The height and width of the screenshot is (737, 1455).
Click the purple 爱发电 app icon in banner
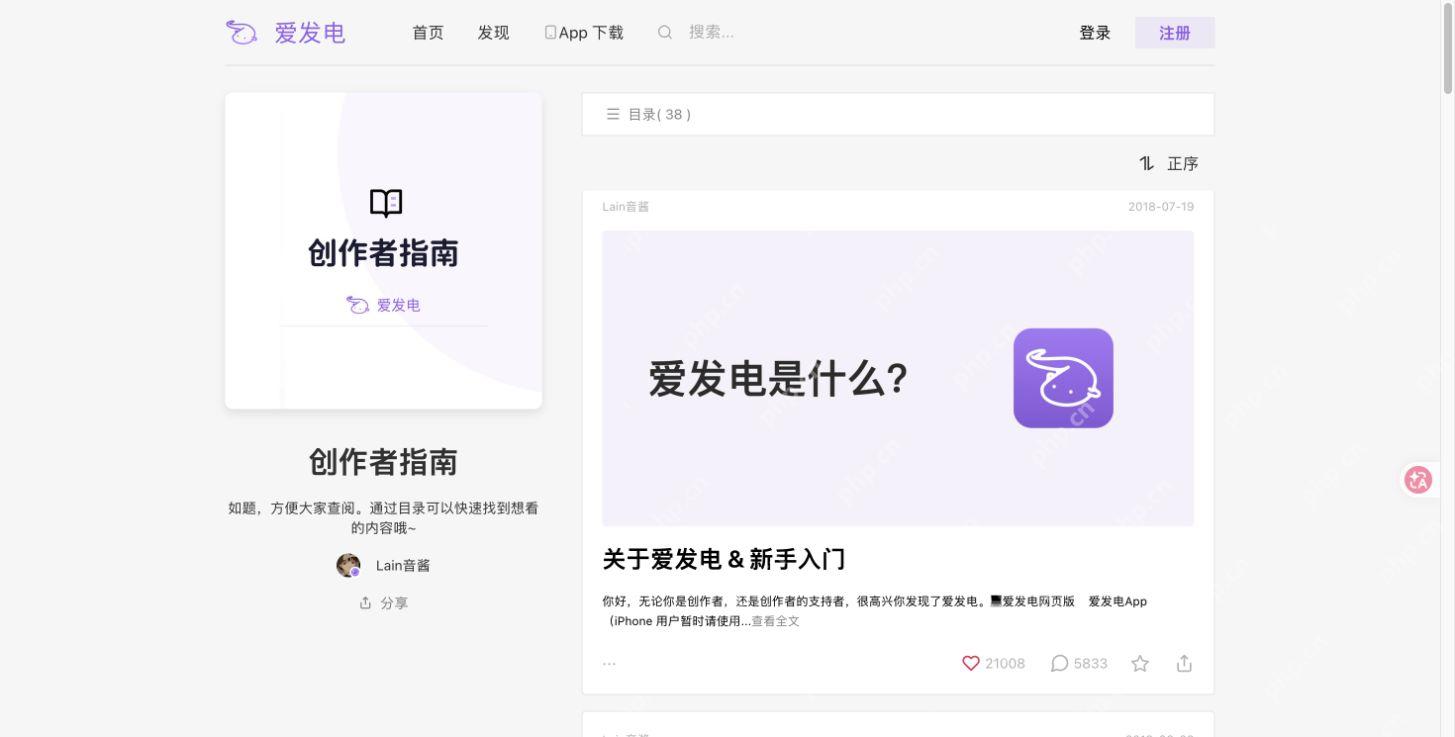(x=1063, y=378)
